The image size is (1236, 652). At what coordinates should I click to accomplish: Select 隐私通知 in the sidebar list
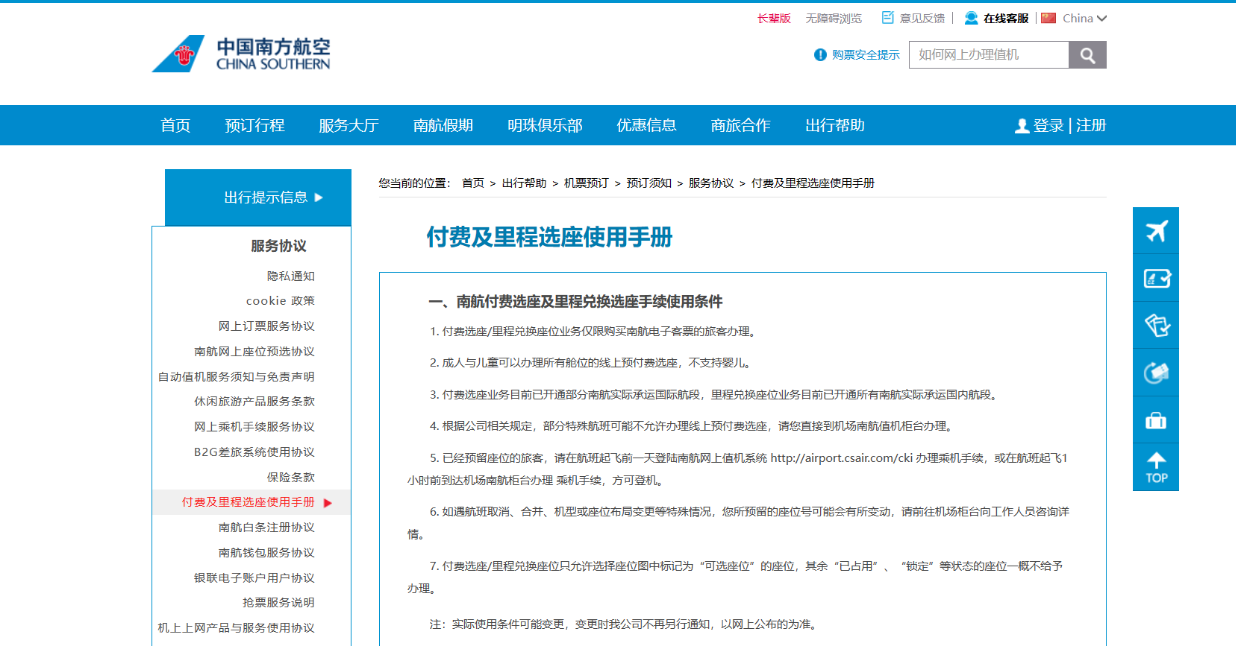290,276
